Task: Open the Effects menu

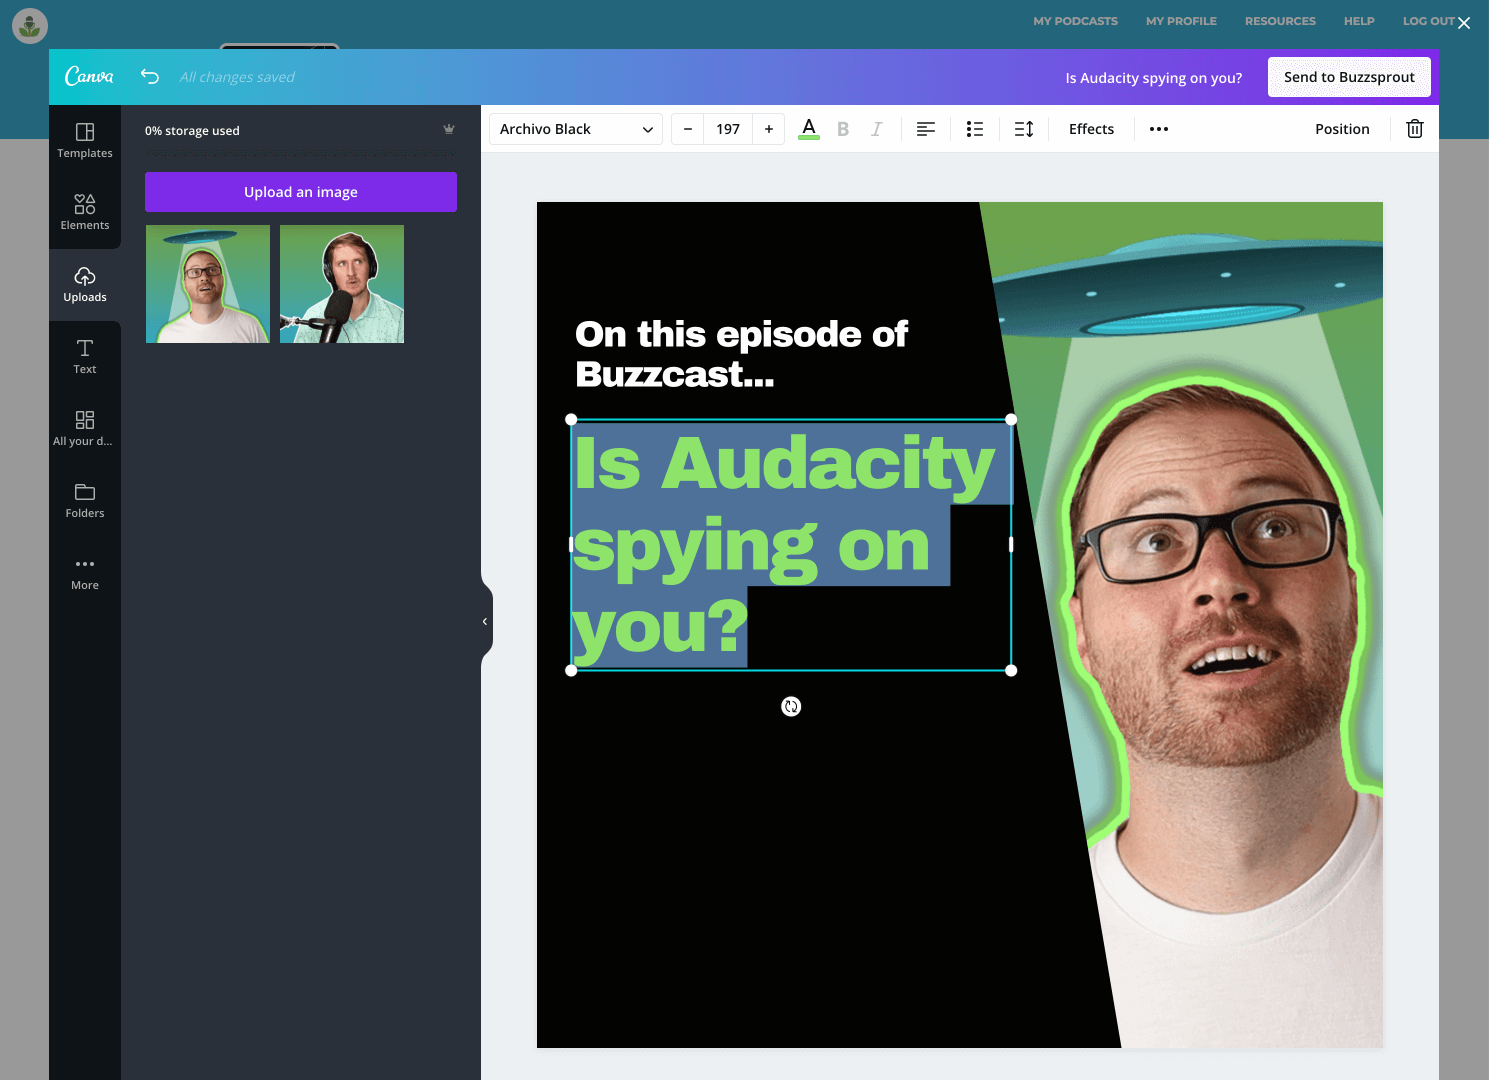Action: [x=1091, y=129]
